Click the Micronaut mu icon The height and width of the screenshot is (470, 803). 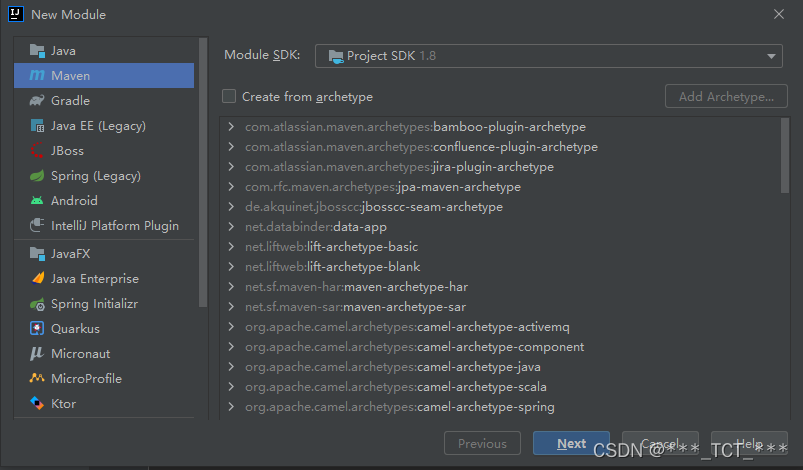(37, 353)
